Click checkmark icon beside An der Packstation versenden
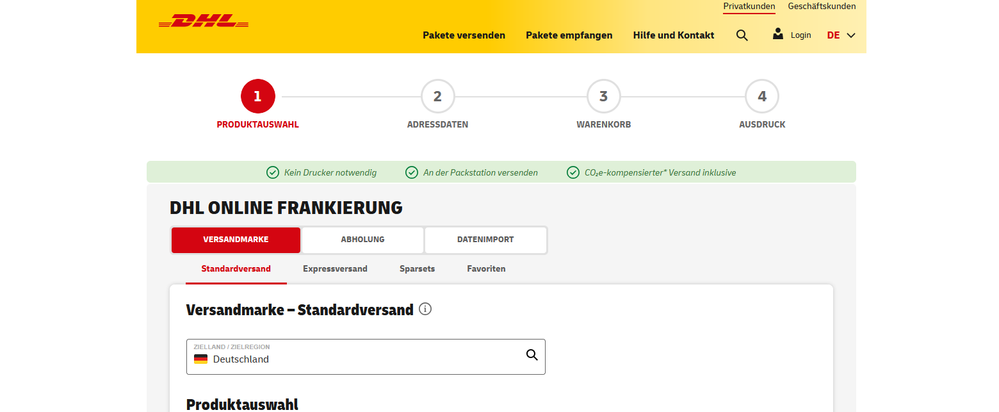The image size is (999, 412). click(411, 172)
